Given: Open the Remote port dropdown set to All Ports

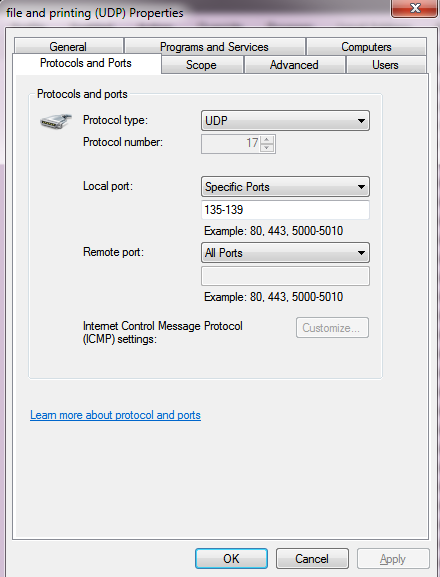Looking at the screenshot, I should [285, 252].
